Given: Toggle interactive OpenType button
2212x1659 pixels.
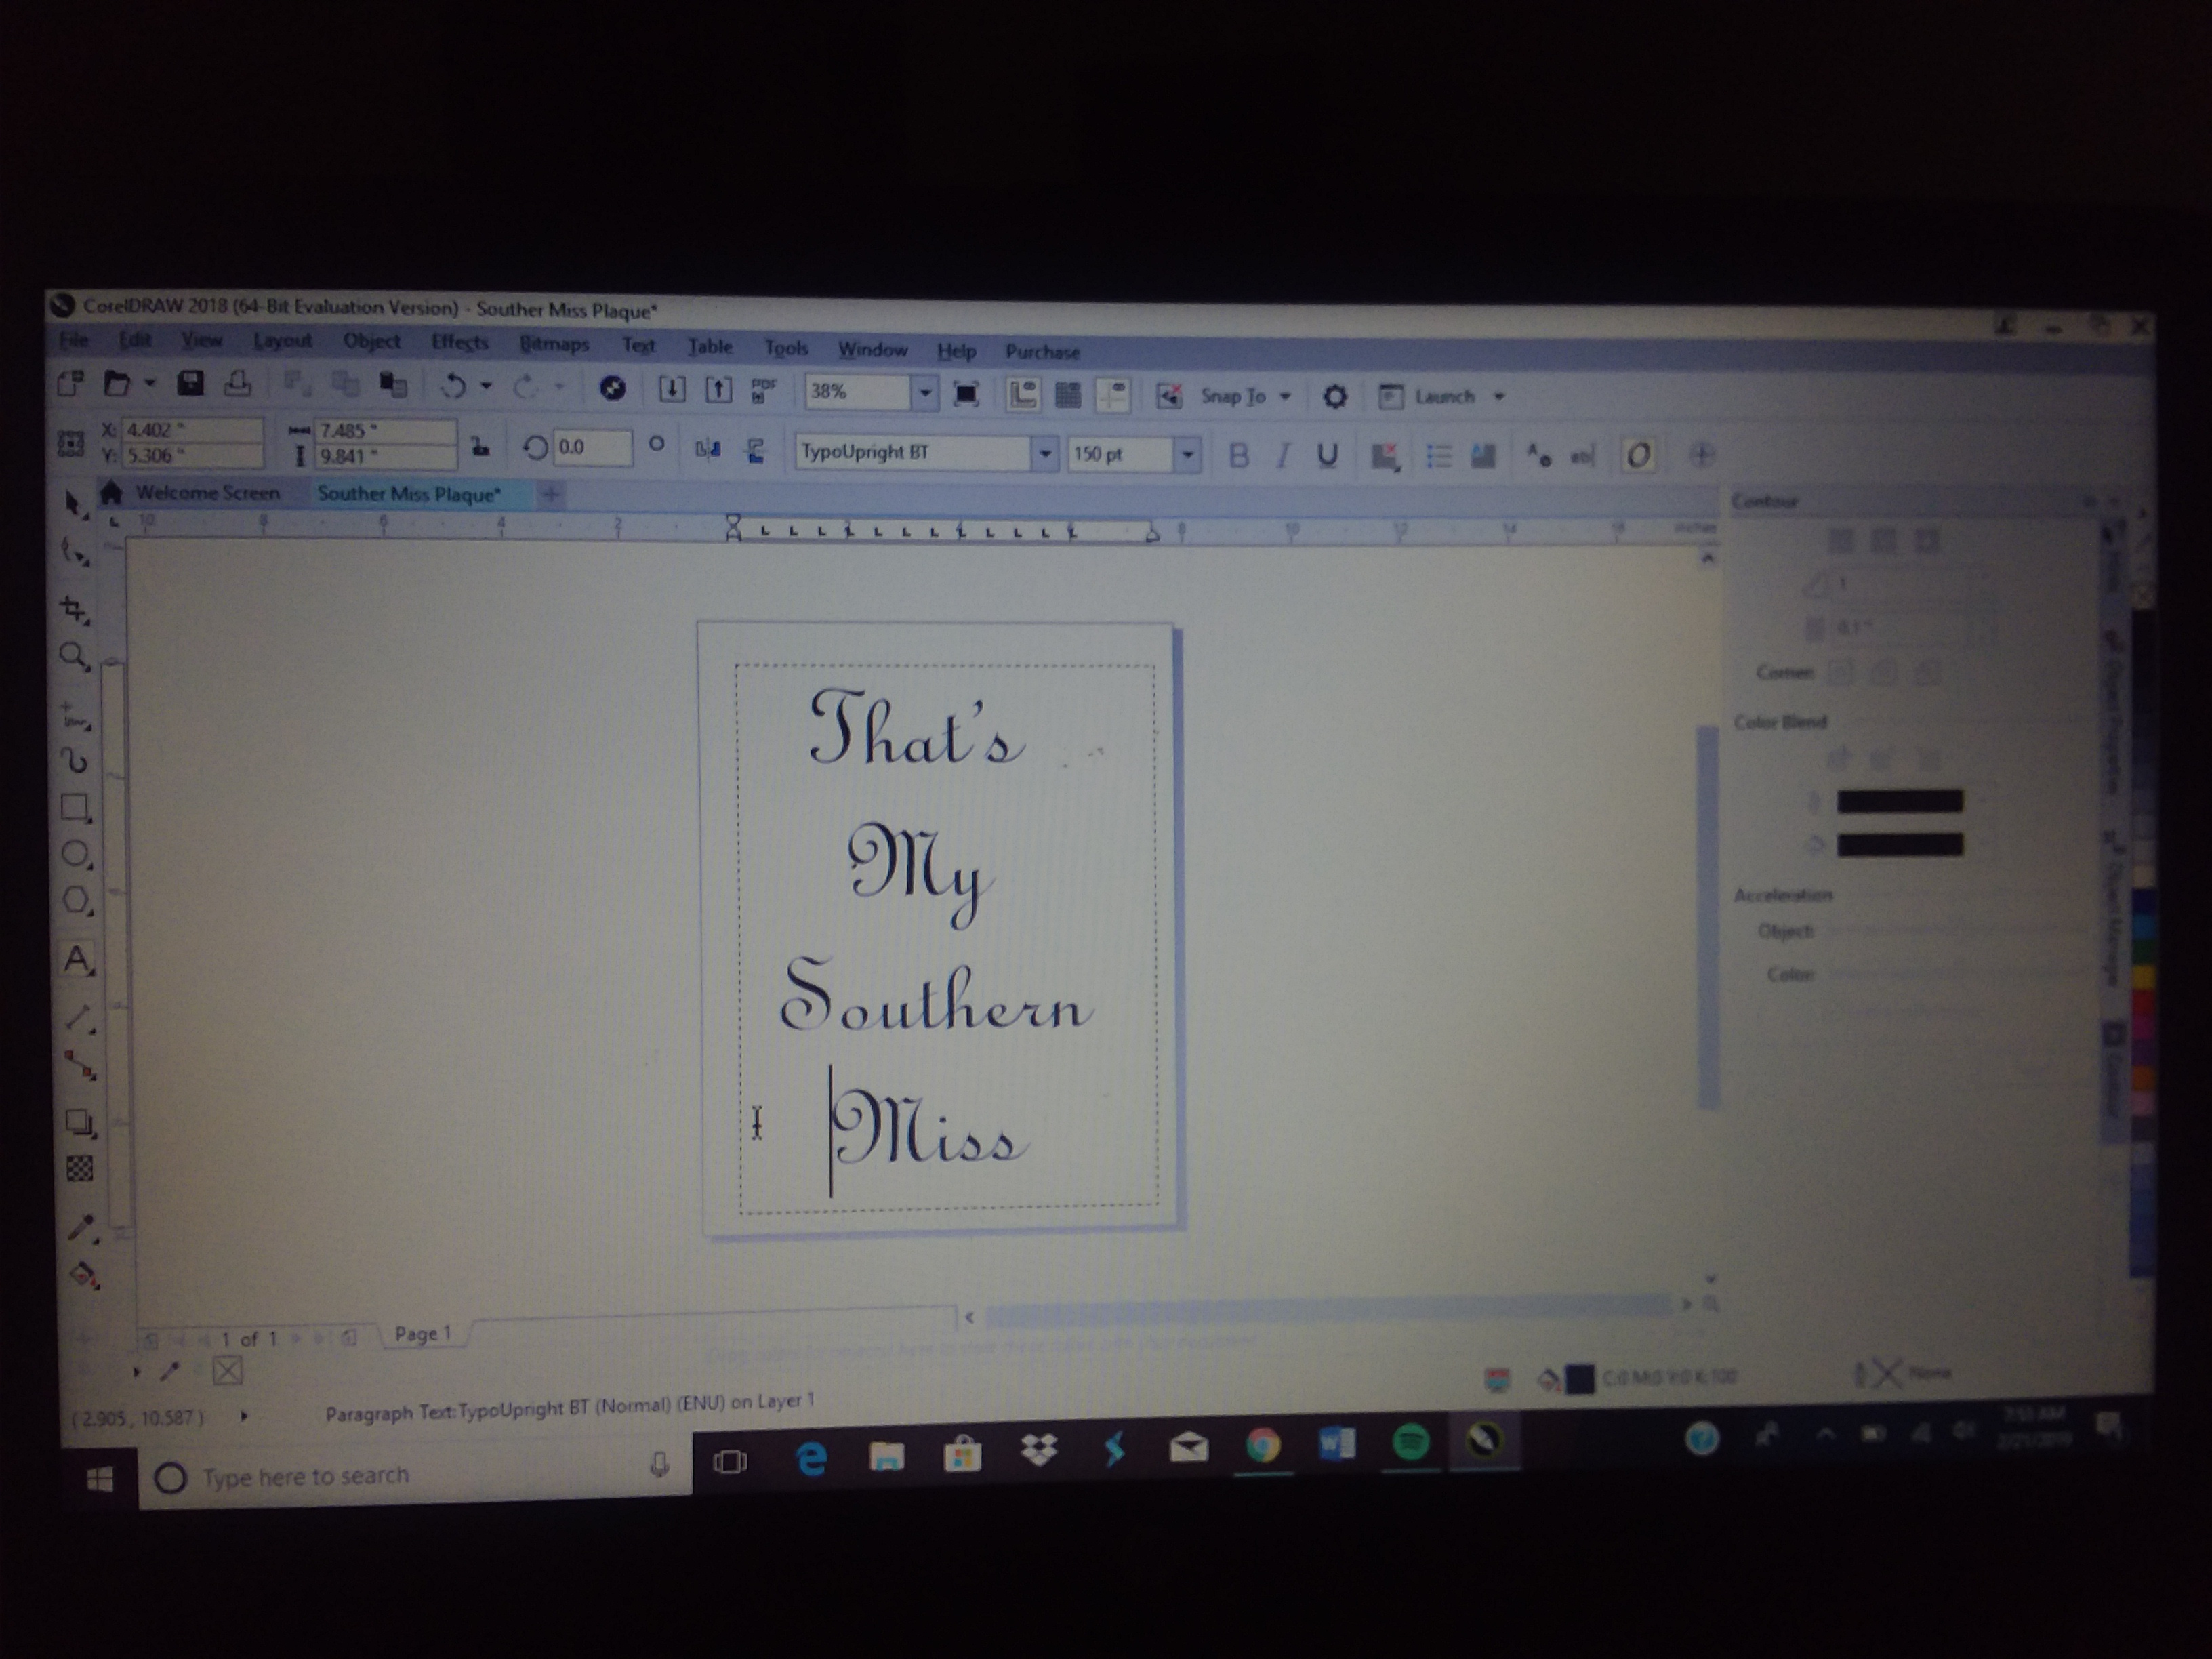Looking at the screenshot, I should [1637, 457].
